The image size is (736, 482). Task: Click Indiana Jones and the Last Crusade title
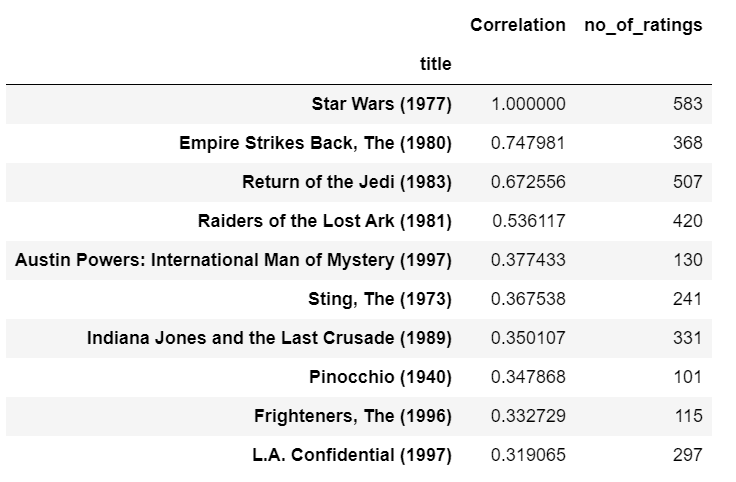[269, 338]
